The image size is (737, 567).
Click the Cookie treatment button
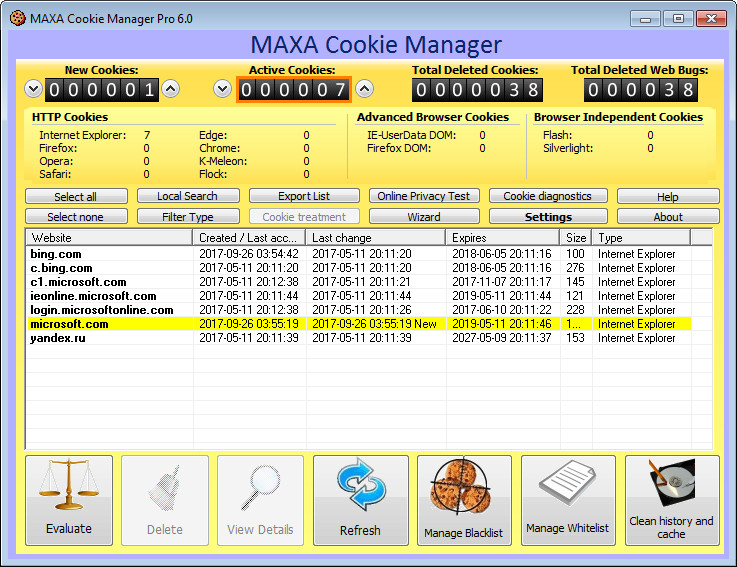pos(304,216)
